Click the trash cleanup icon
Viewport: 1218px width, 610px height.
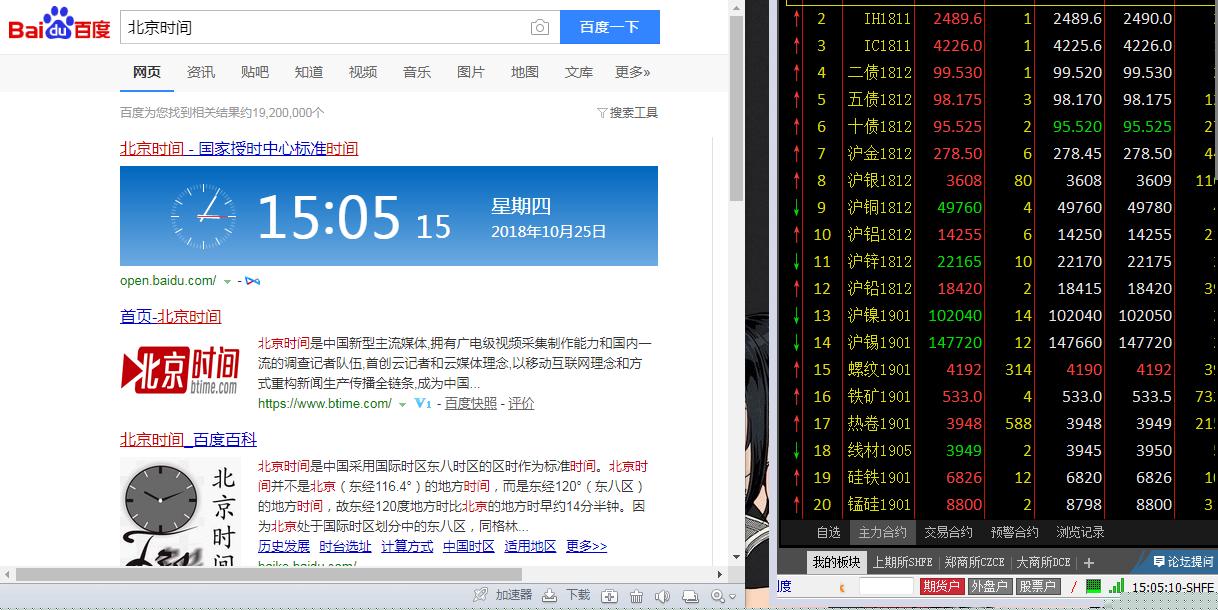(636, 596)
